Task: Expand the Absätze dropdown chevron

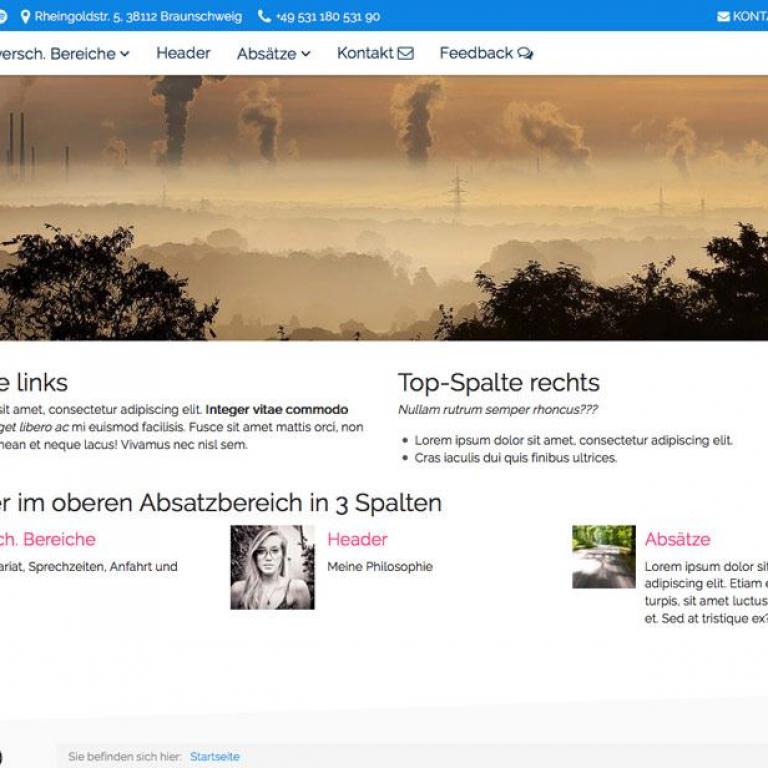Action: click(x=305, y=55)
